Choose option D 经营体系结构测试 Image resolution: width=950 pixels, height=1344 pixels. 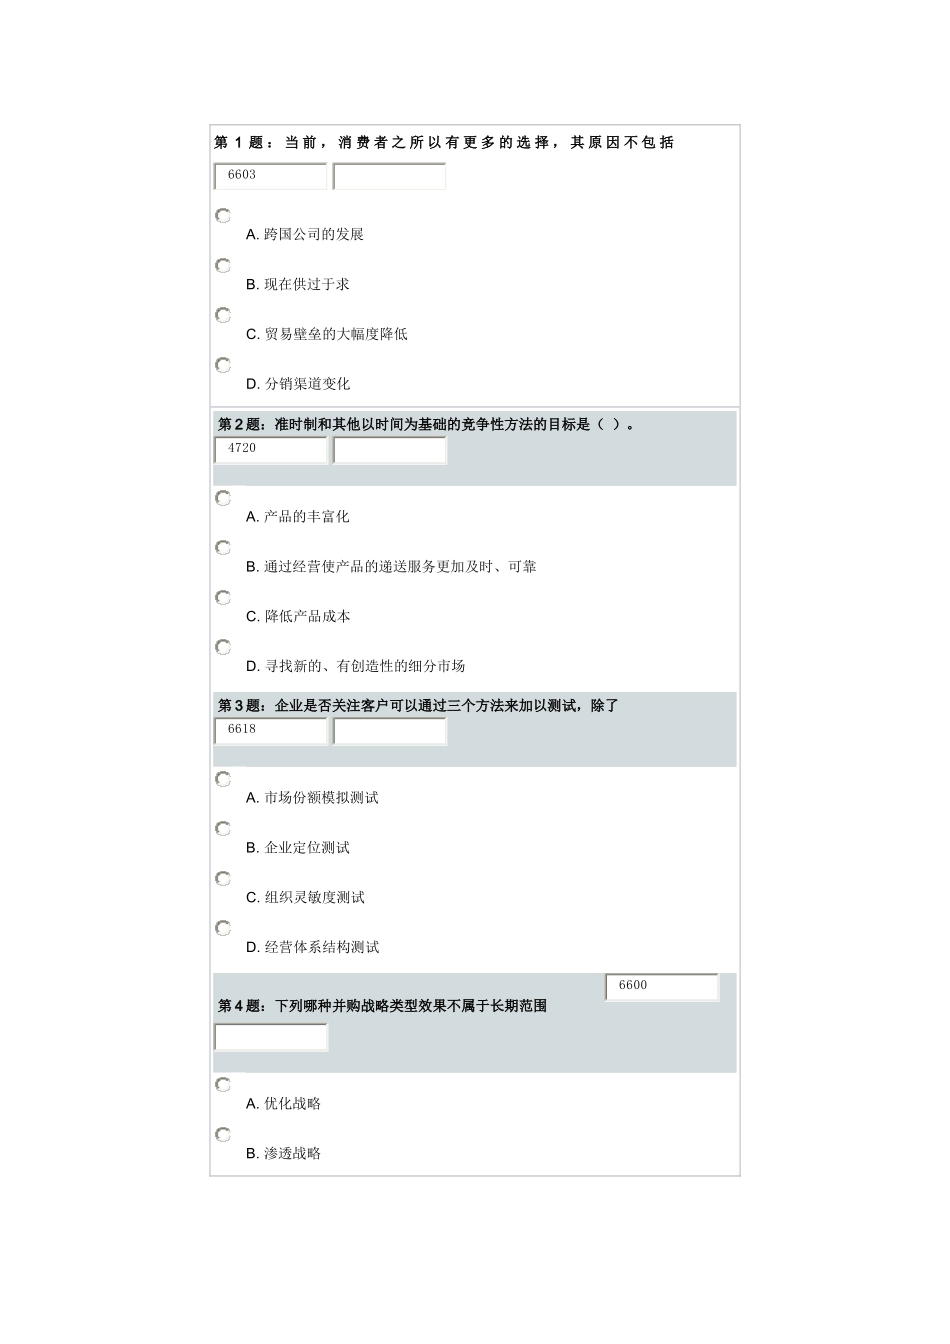(223, 929)
